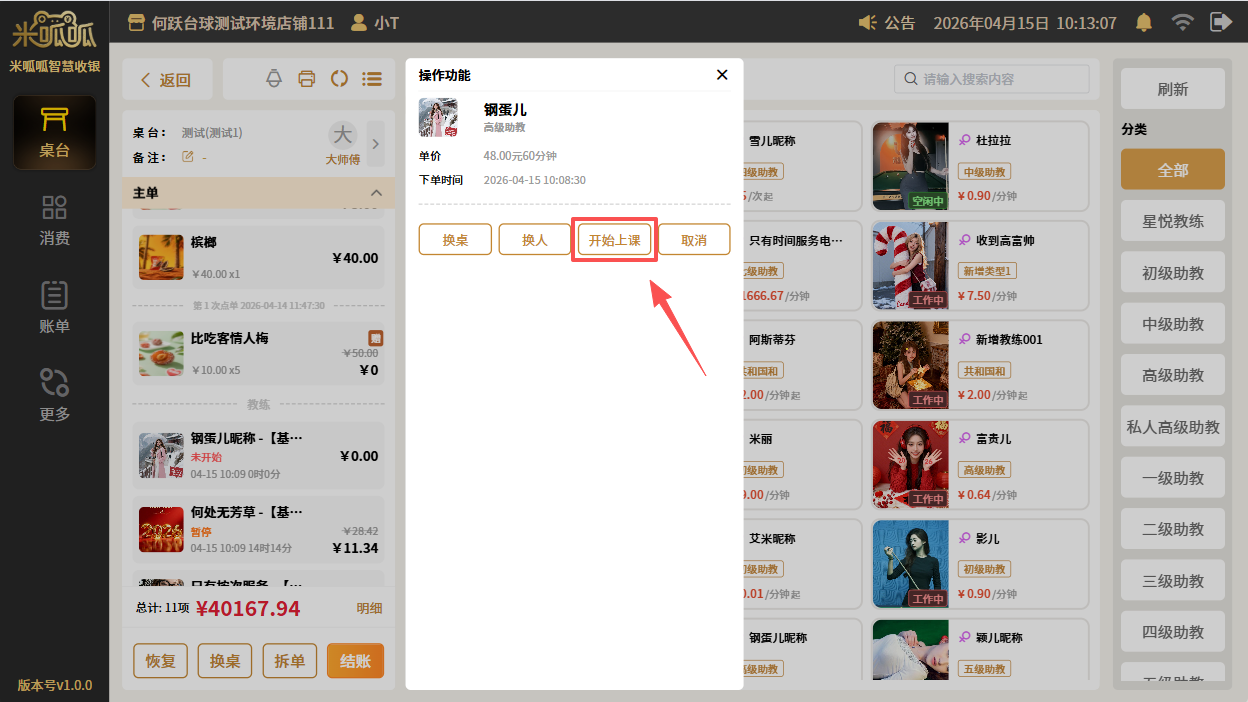Click the service bell icon in toolbar
1248x702 pixels.
(x=274, y=79)
